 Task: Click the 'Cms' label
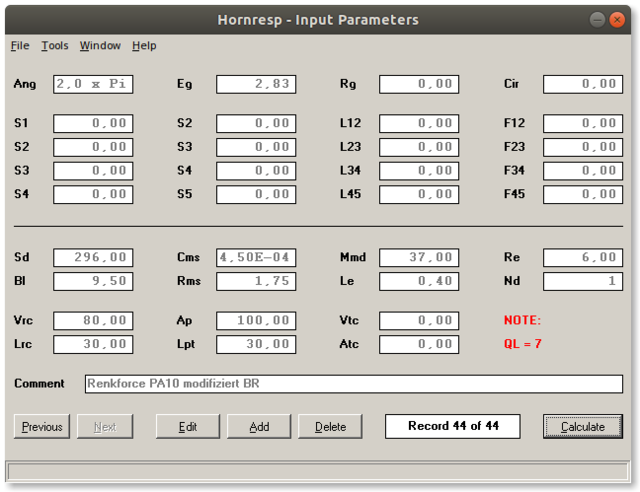point(189,257)
